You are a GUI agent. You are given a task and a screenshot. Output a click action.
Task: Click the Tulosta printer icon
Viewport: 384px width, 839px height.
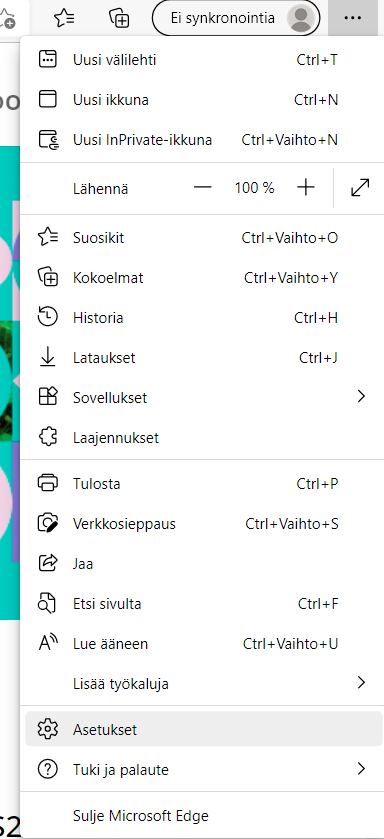(48, 483)
